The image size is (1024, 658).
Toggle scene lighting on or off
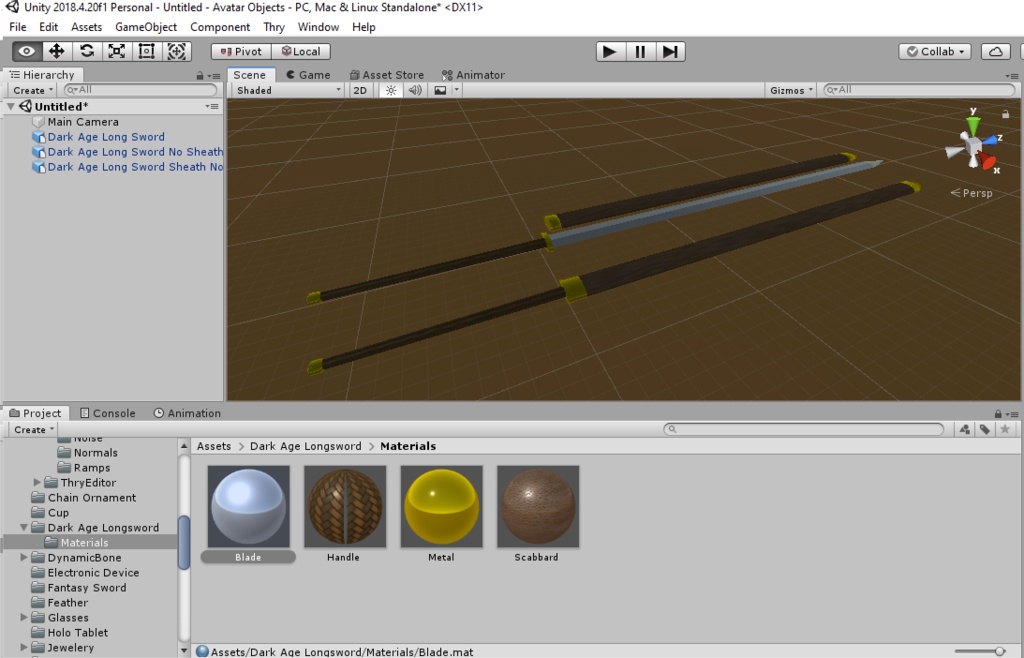389,89
